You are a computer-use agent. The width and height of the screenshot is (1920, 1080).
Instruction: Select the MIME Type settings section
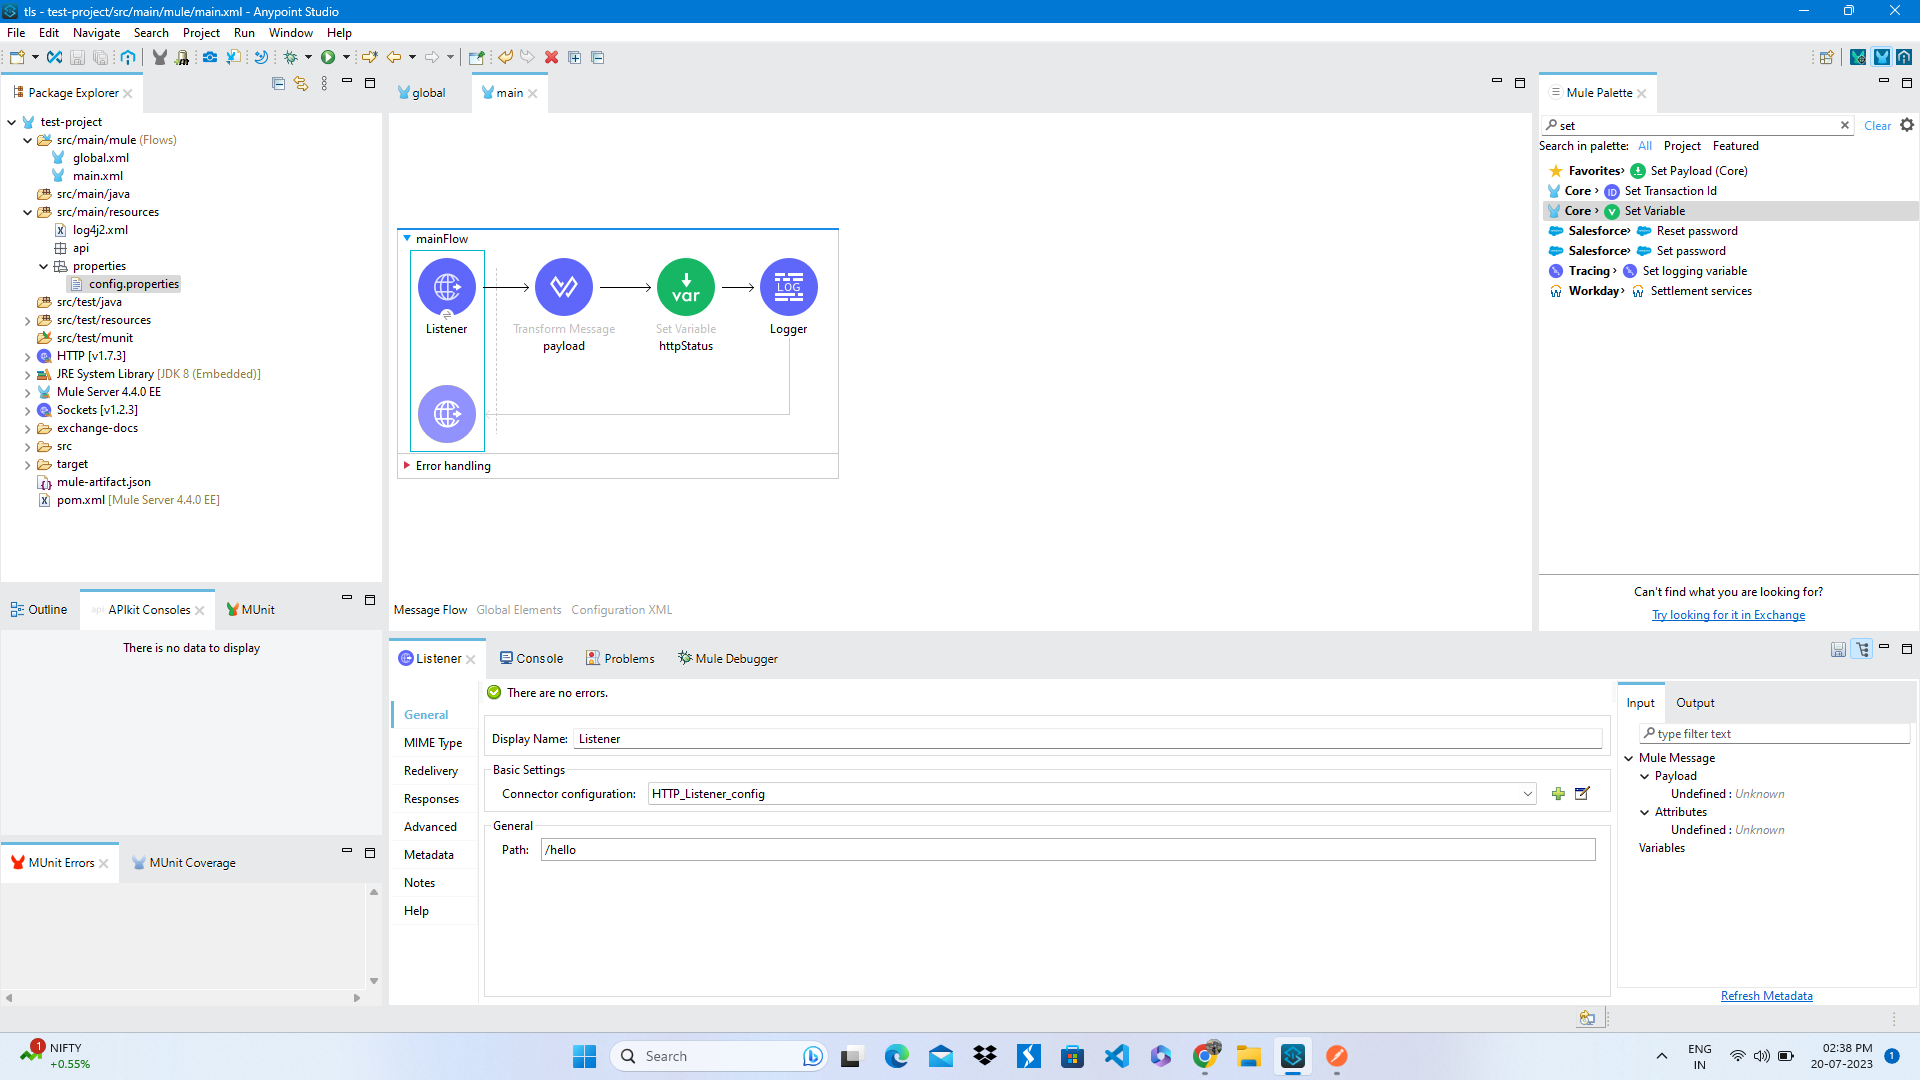(x=433, y=742)
